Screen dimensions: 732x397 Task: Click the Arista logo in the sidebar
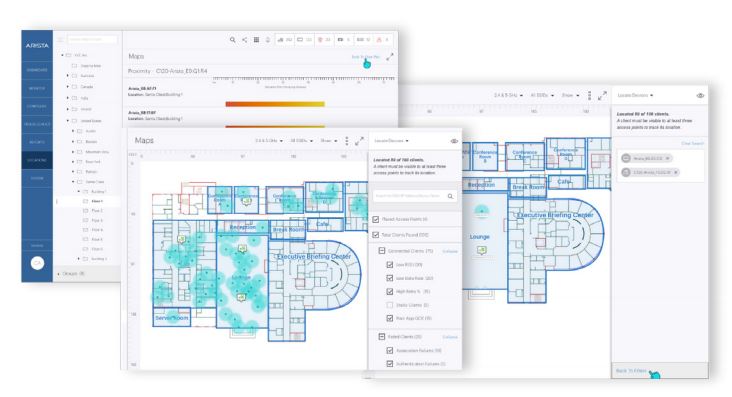tap(37, 46)
